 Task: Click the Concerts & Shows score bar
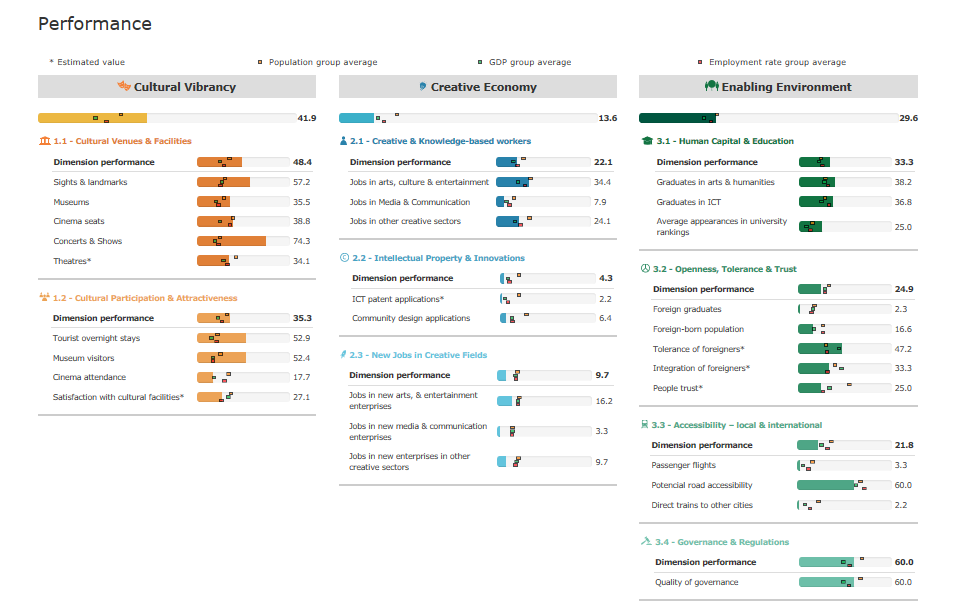(x=242, y=241)
